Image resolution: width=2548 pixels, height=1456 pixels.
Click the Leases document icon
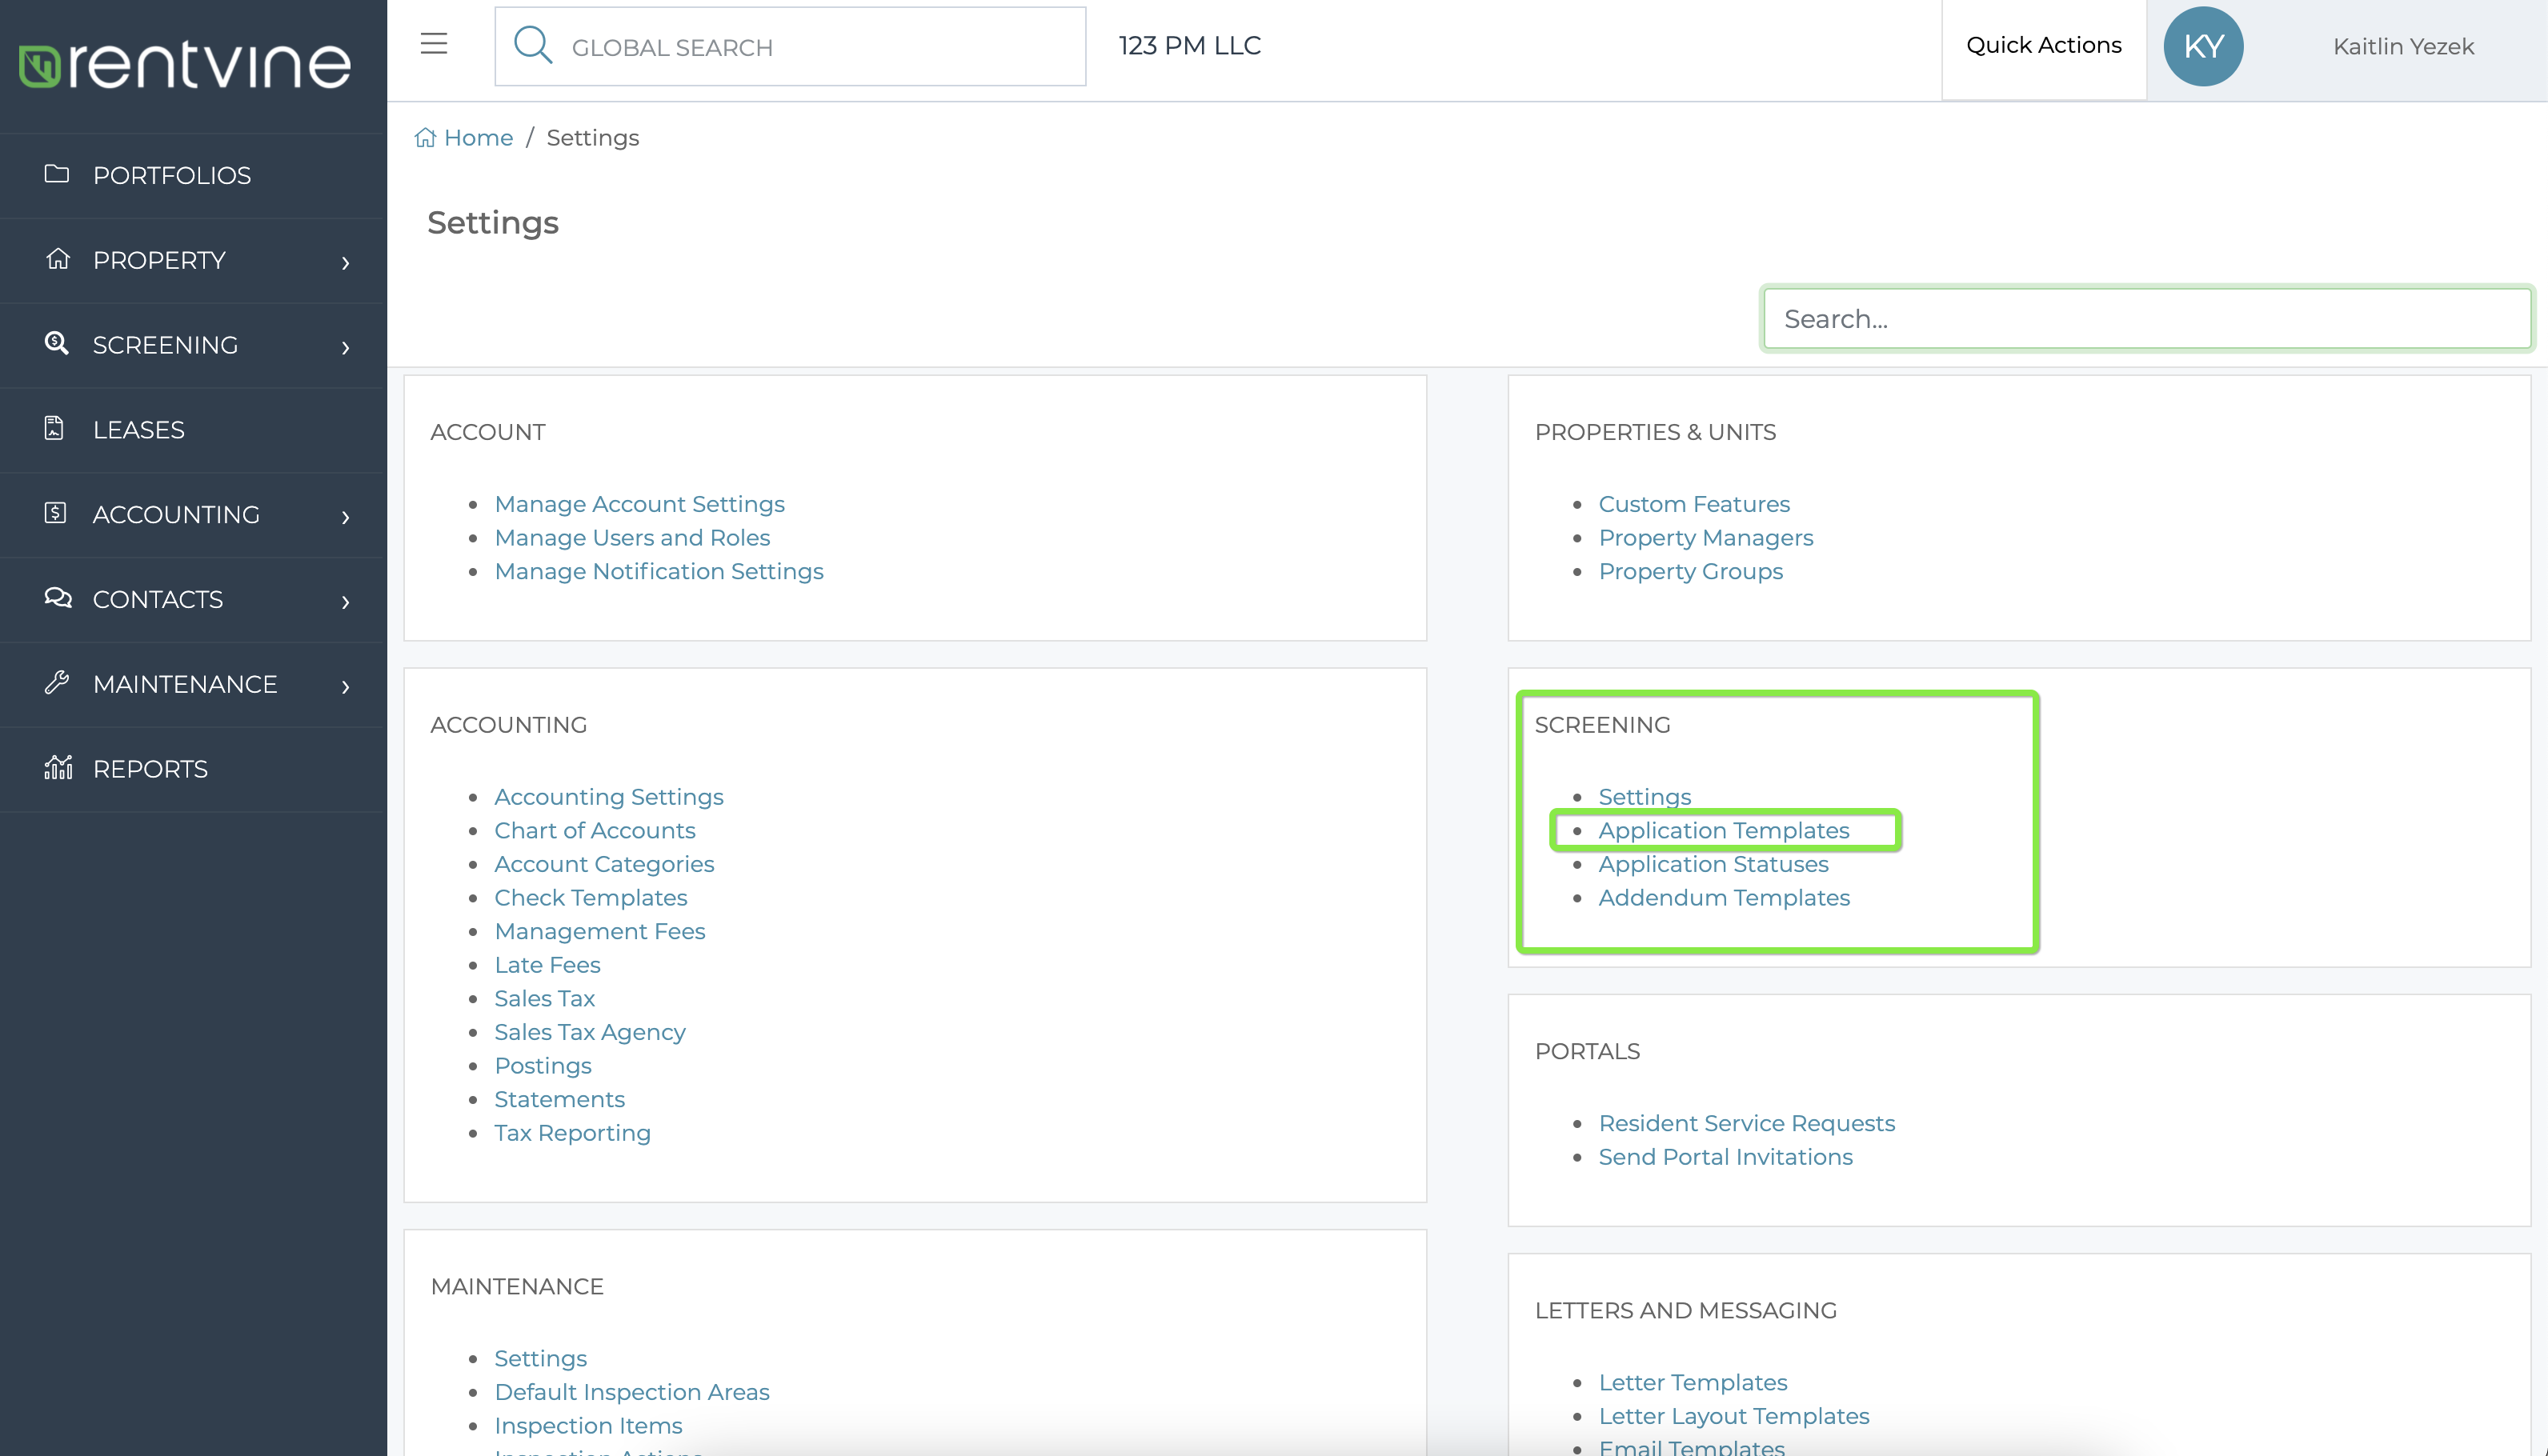[54, 429]
